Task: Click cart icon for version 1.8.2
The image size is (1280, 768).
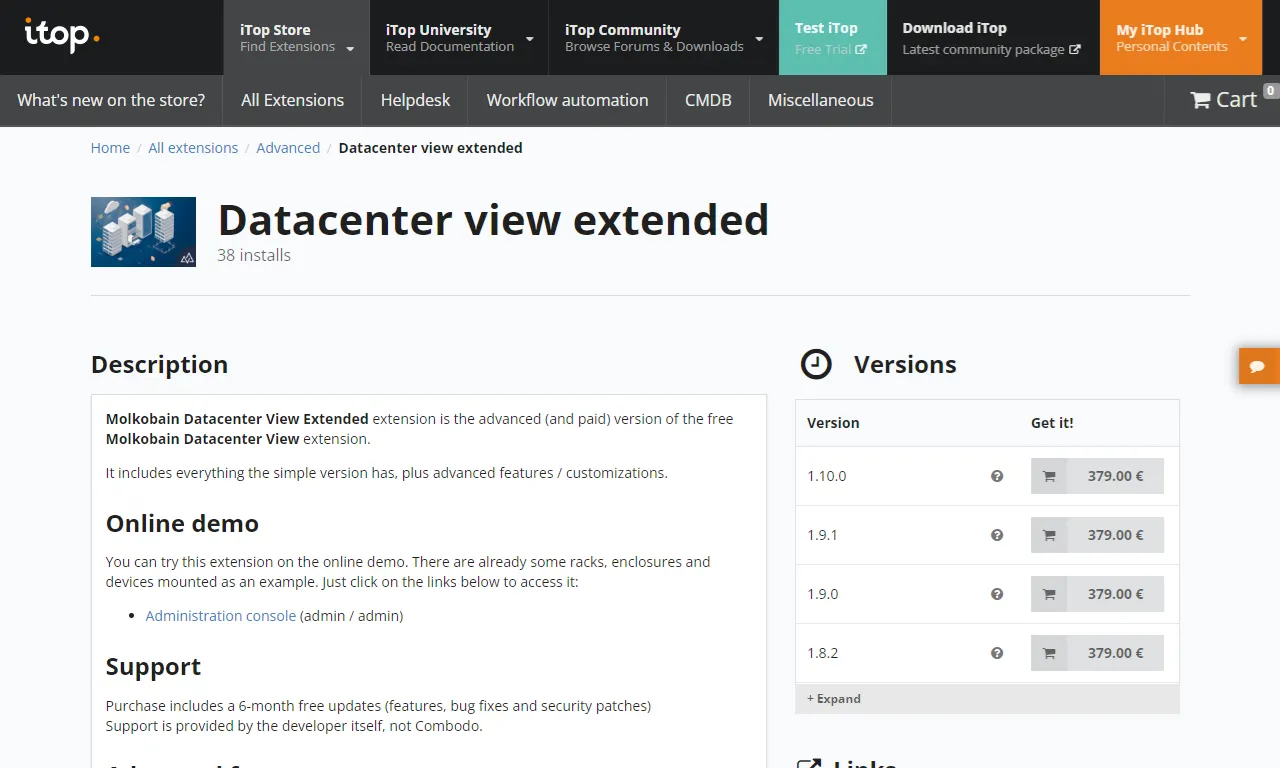Action: point(1049,653)
